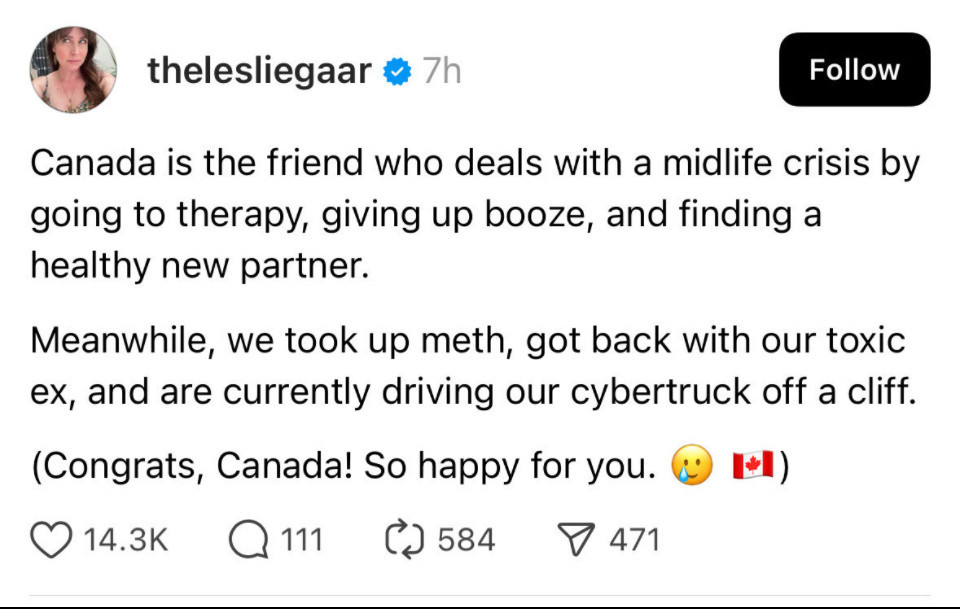Image resolution: width=960 pixels, height=609 pixels.
Task: Click the paragraph starting 'Meanwhile, we took up meth'
Action: pos(474,366)
